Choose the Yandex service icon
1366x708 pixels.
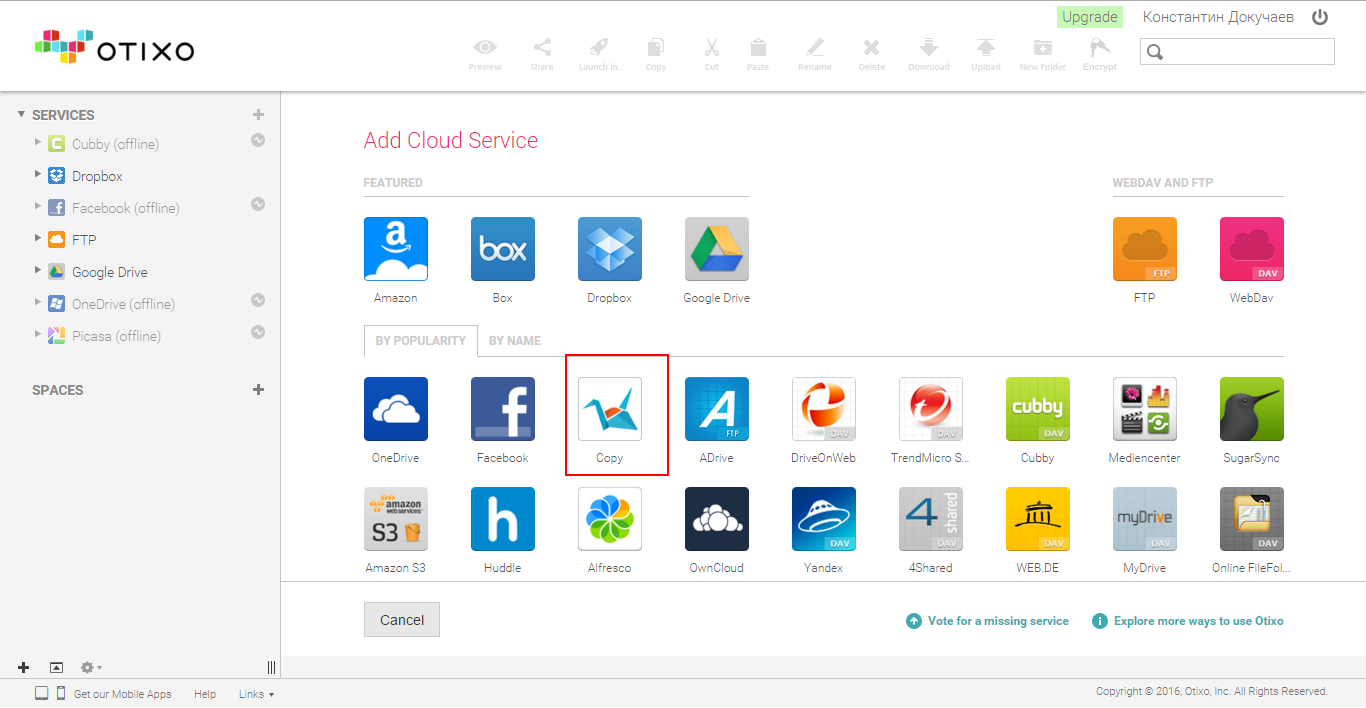(824, 519)
